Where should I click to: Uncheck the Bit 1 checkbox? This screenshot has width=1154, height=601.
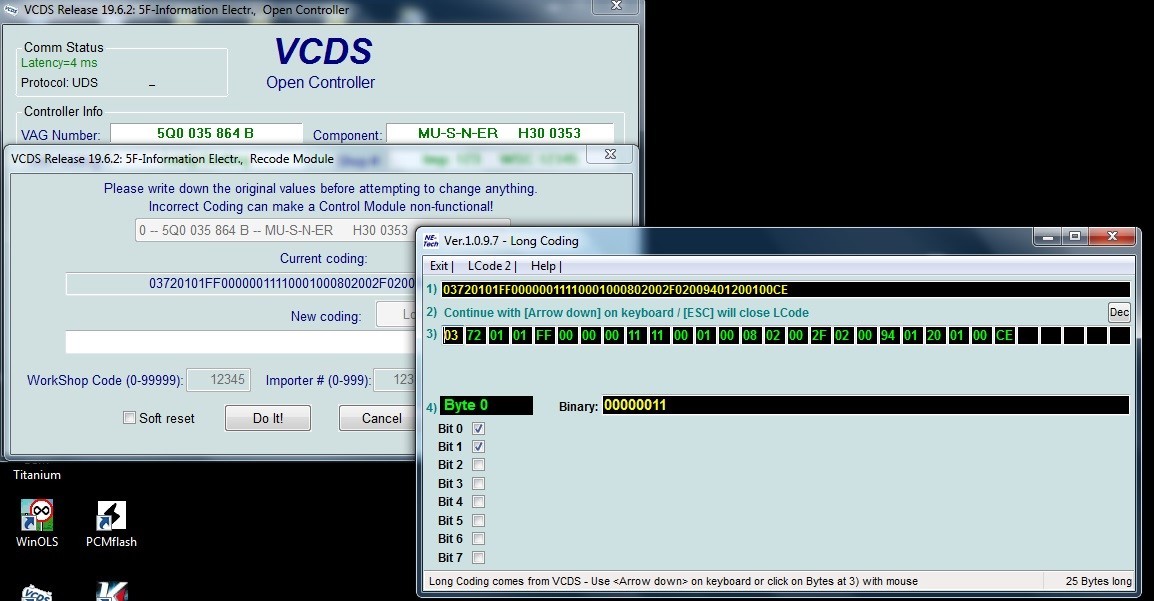pyautogui.click(x=478, y=447)
